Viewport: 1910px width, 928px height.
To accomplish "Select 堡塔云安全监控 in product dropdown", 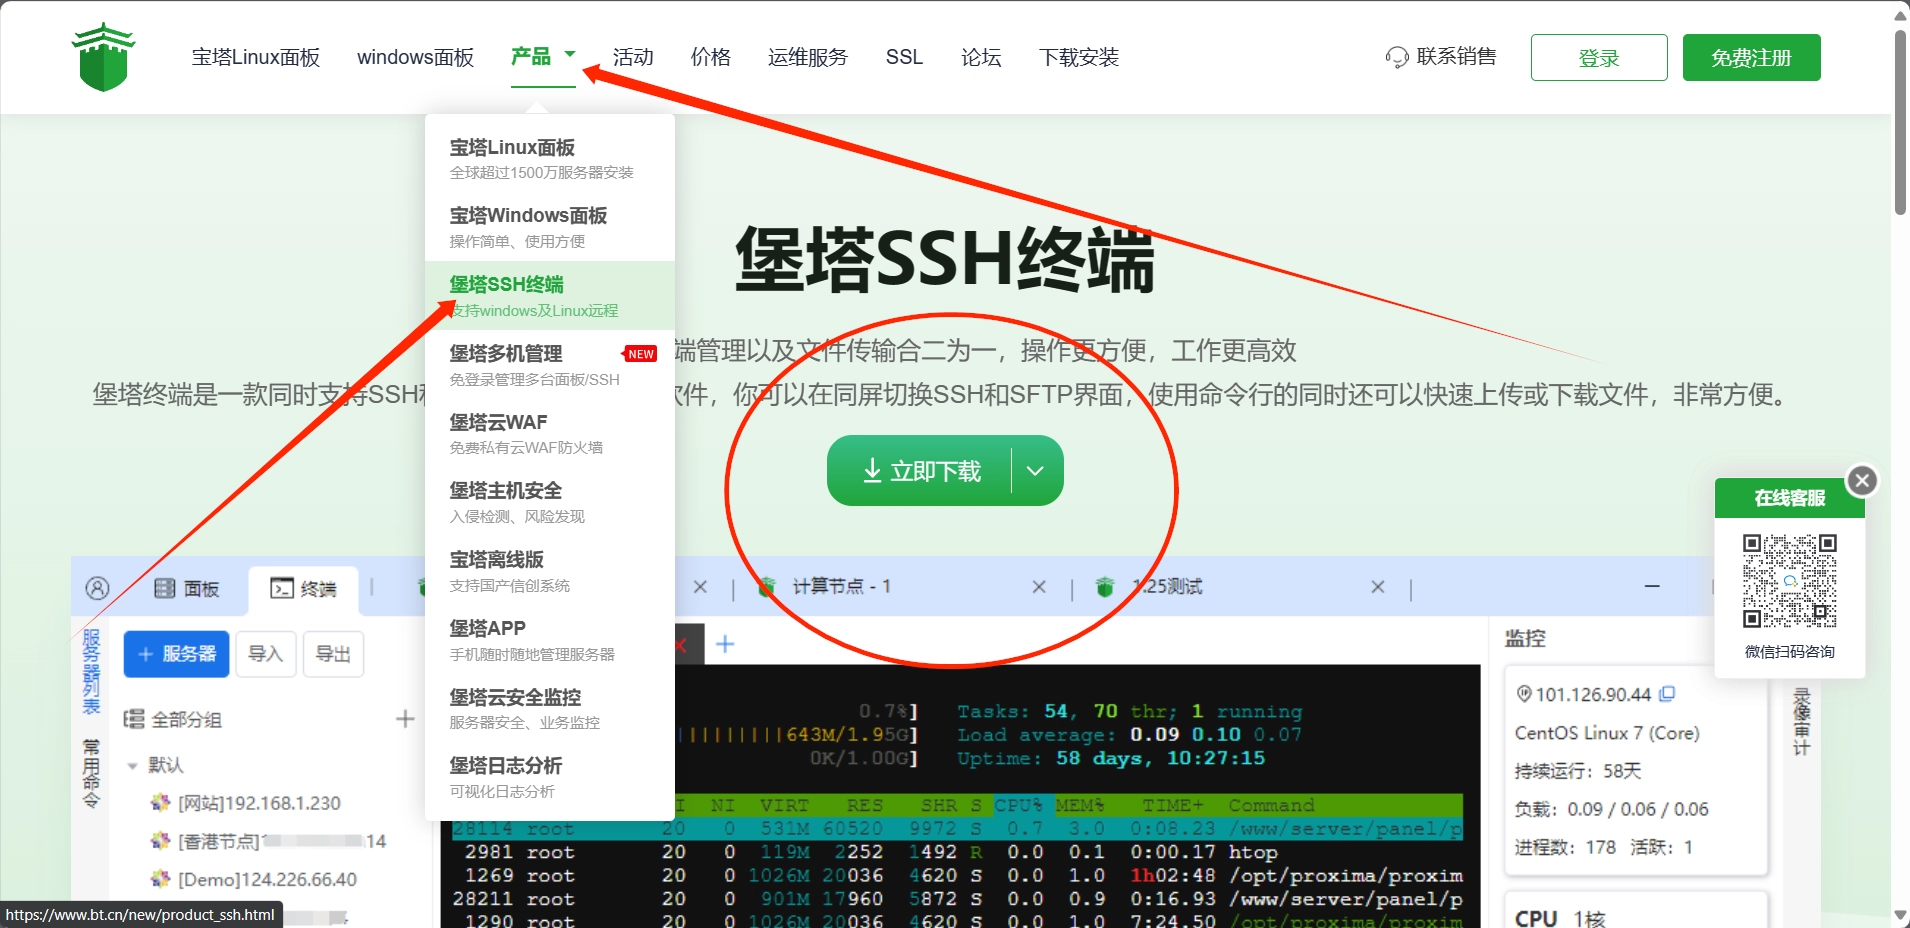I will 549,708.
